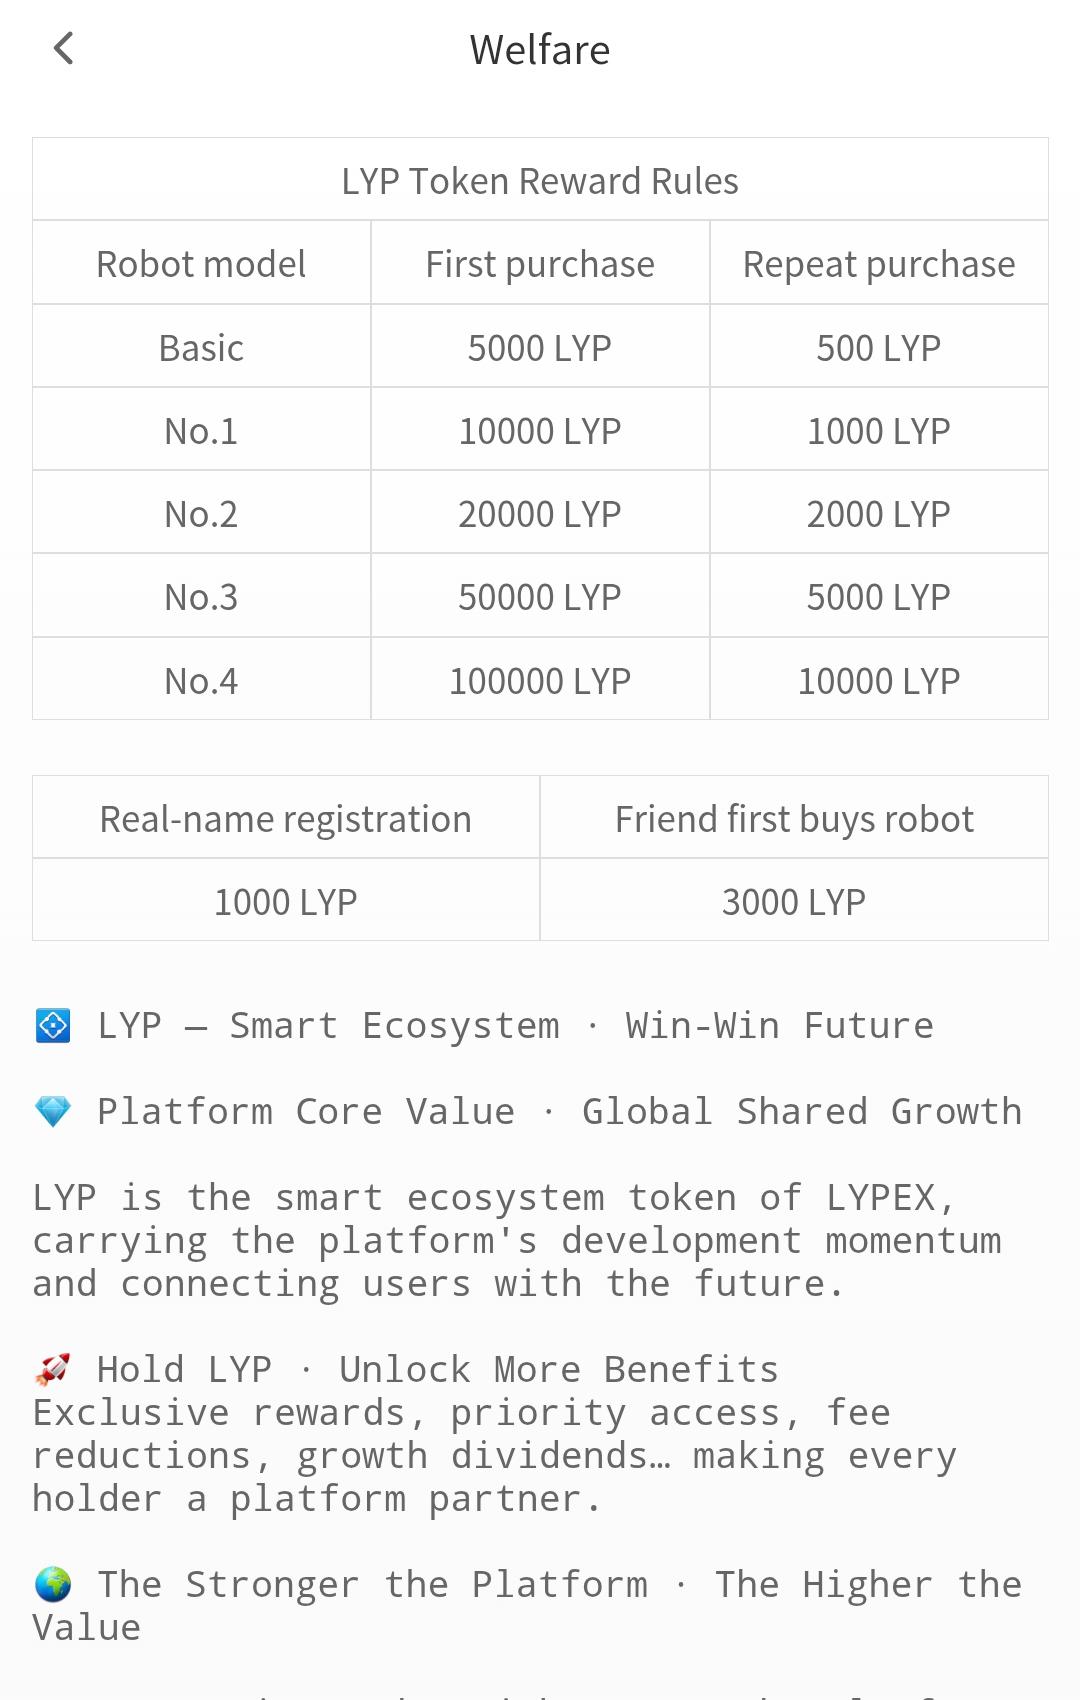
Task: Select the LYP Token Reward Rules header
Action: [540, 181]
